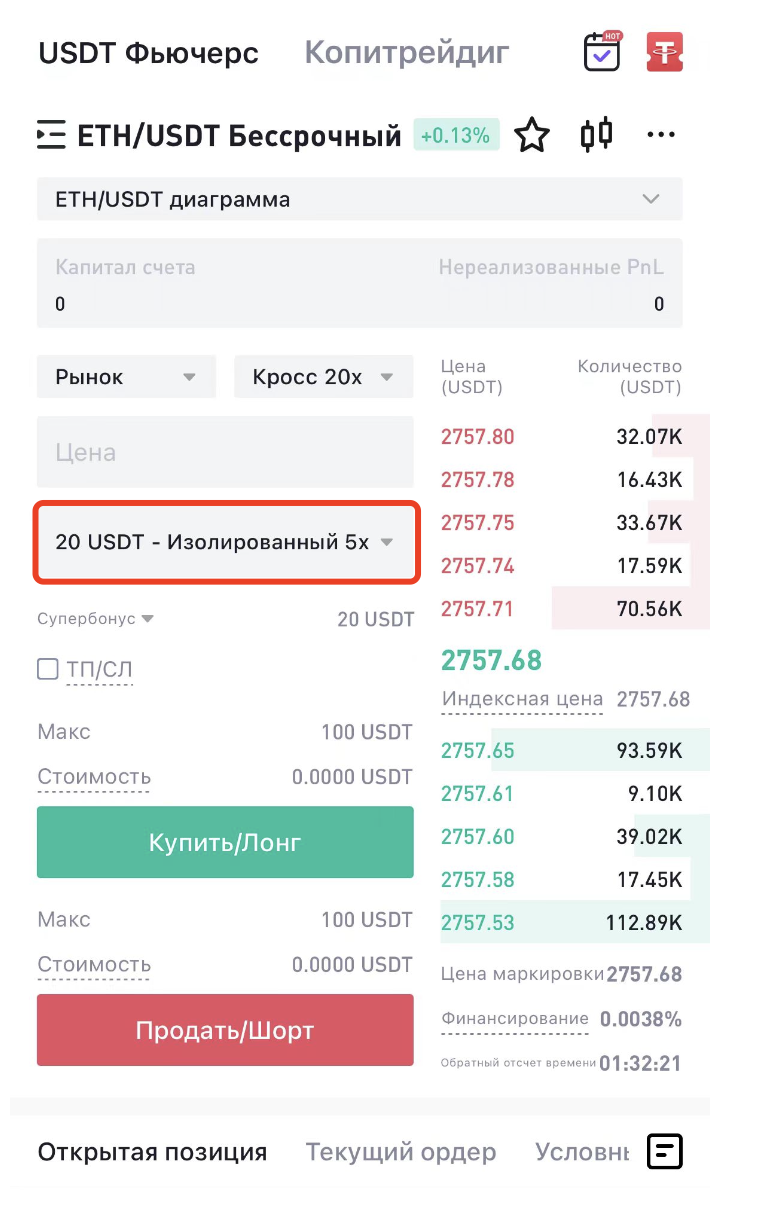
Task: Select the Открытая позиция tab
Action: click(152, 1152)
